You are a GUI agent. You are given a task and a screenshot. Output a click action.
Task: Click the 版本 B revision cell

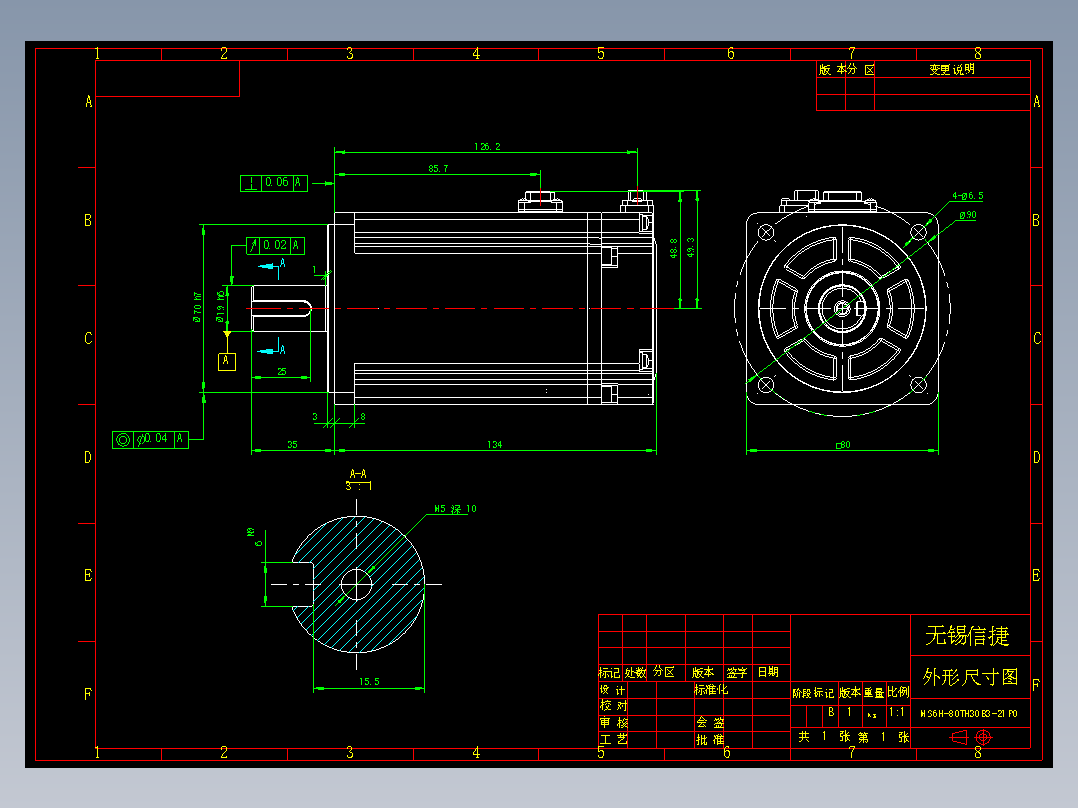click(831, 711)
